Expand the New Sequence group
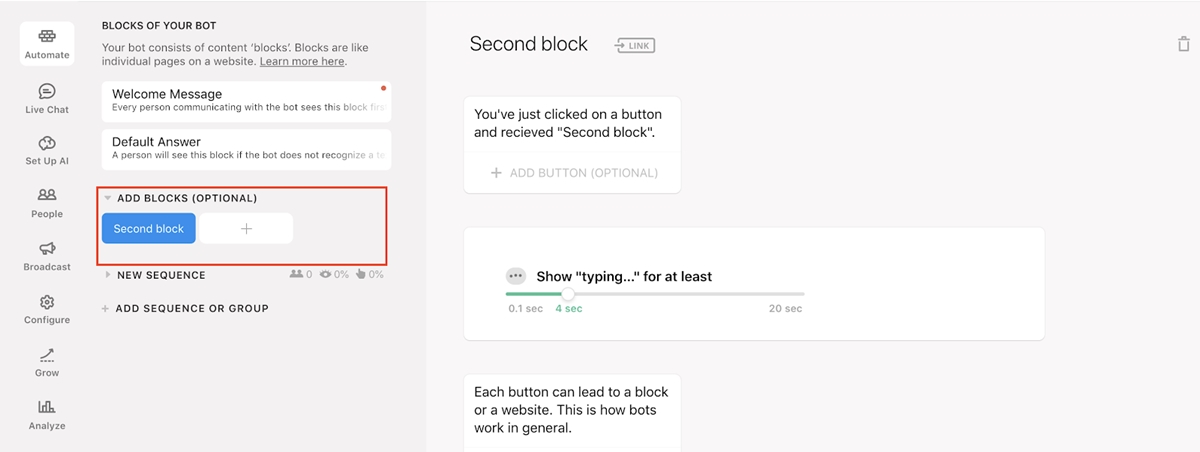Image resolution: width=1200 pixels, height=452 pixels. [x=108, y=275]
